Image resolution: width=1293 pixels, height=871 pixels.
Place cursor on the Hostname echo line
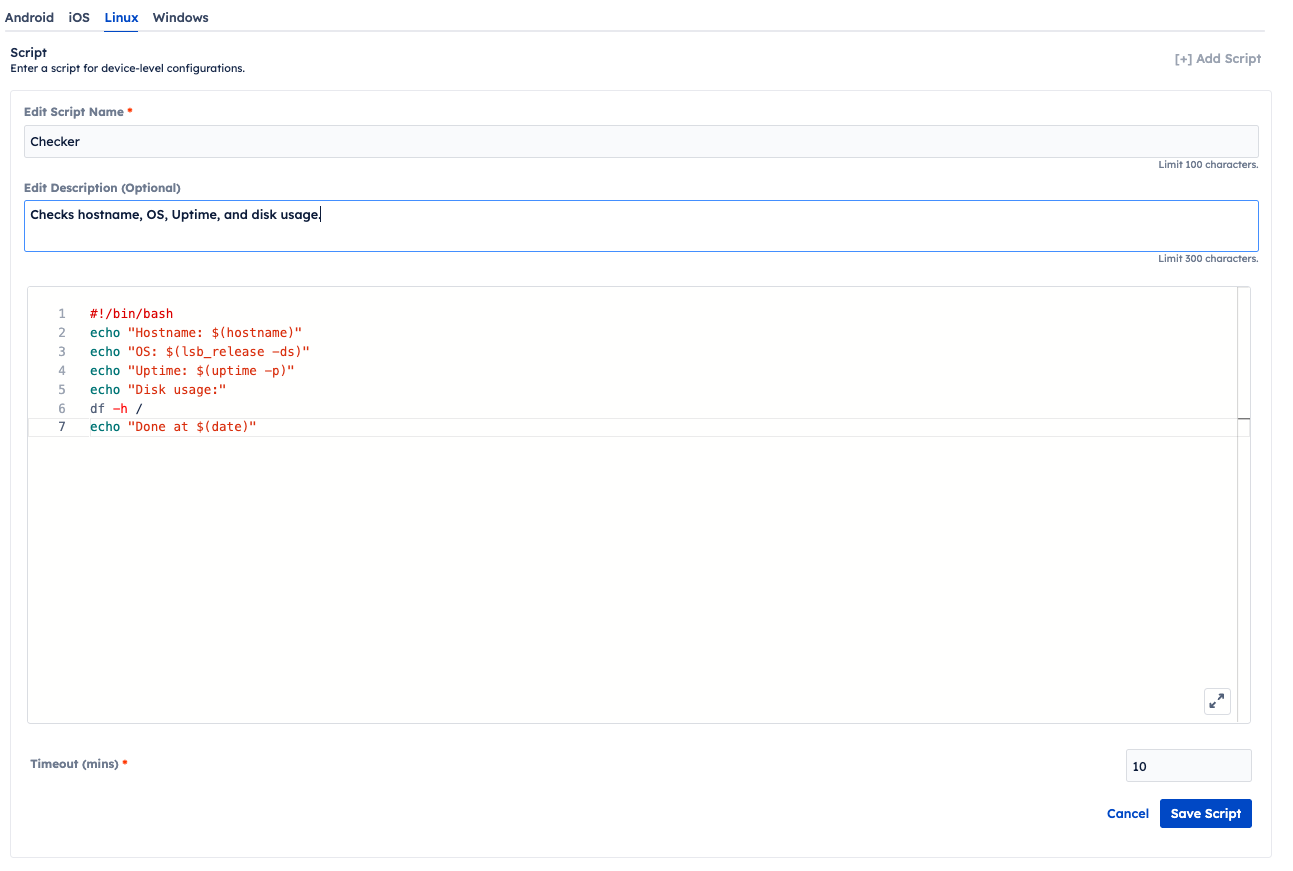tap(196, 333)
